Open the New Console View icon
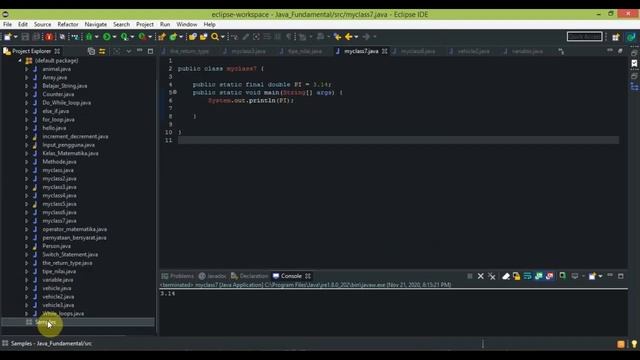This screenshot has height=360, width=640. coord(592,276)
